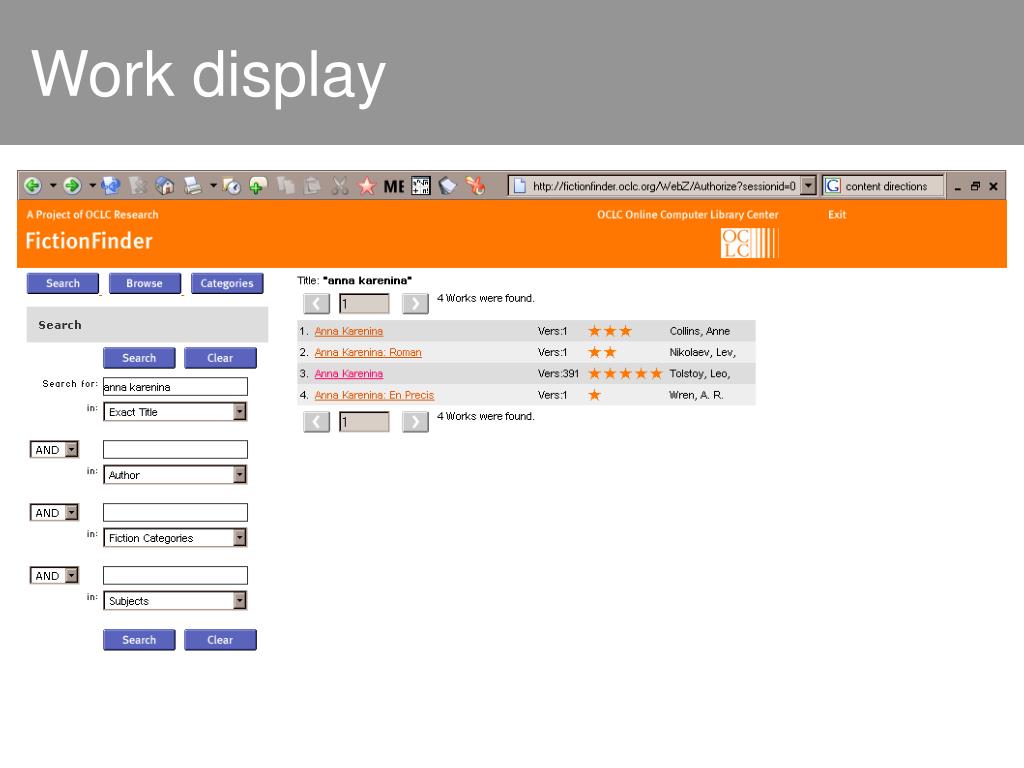Image resolution: width=1024 pixels, height=768 pixels.
Task: Click the ME toolbar button
Action: [394, 187]
